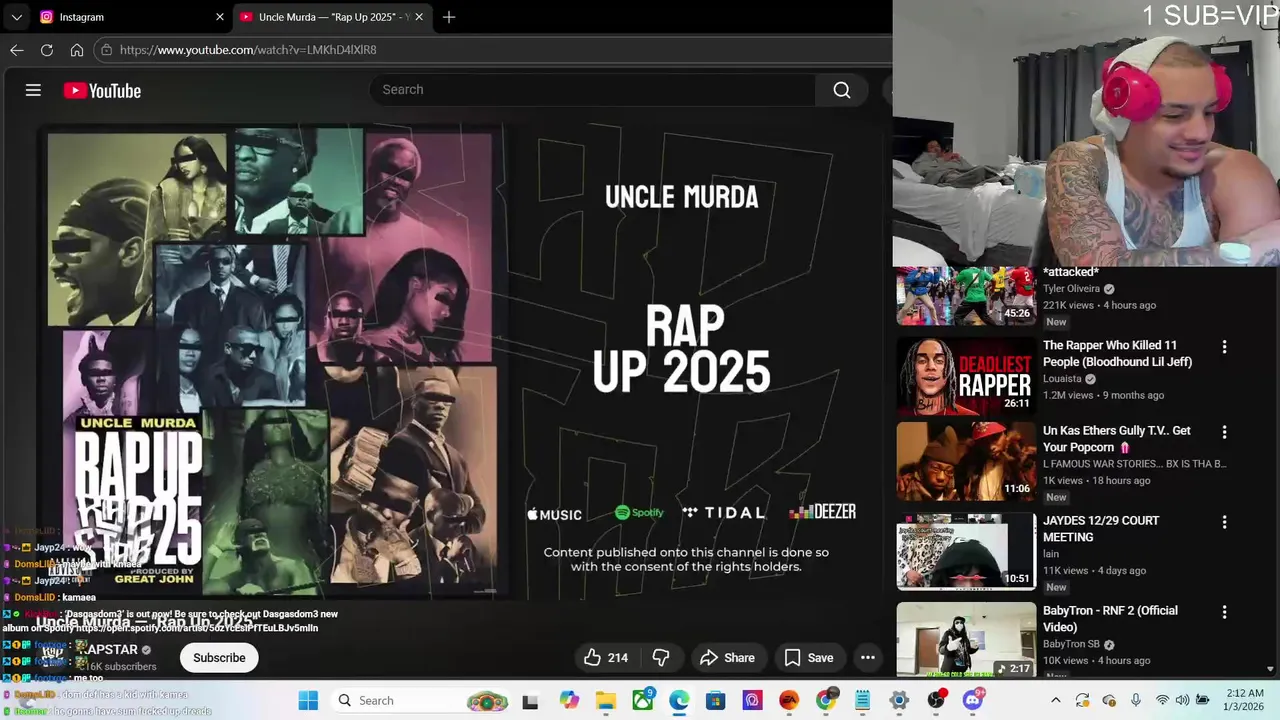
Task: Click the 2:17 BabyTron video thumbnail
Action: [x=966, y=640]
